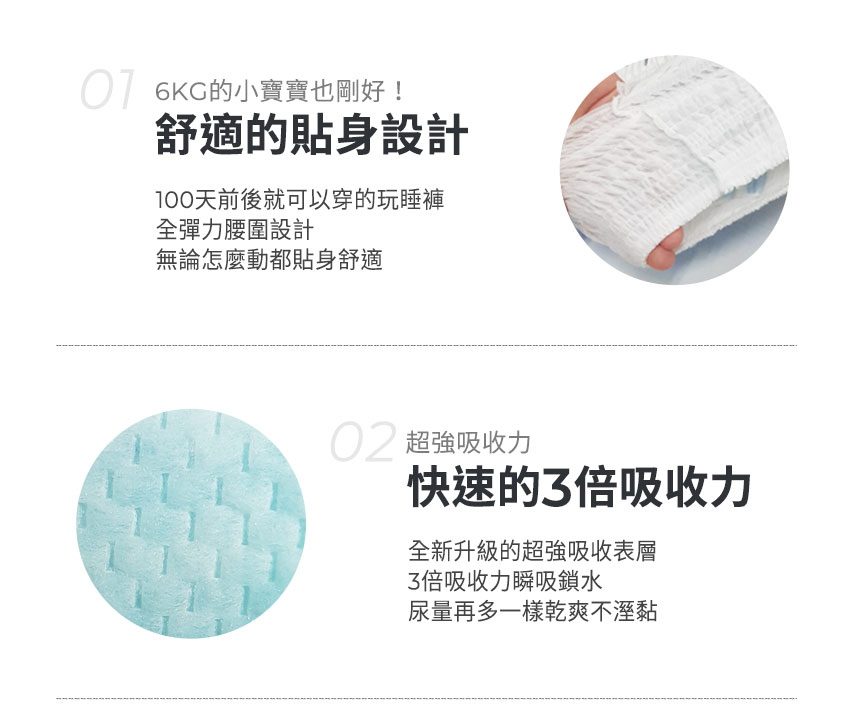Viewport: 850px width, 716px height.
Task: Click the character 舒 in the first heading
Action: pyautogui.click(x=177, y=134)
